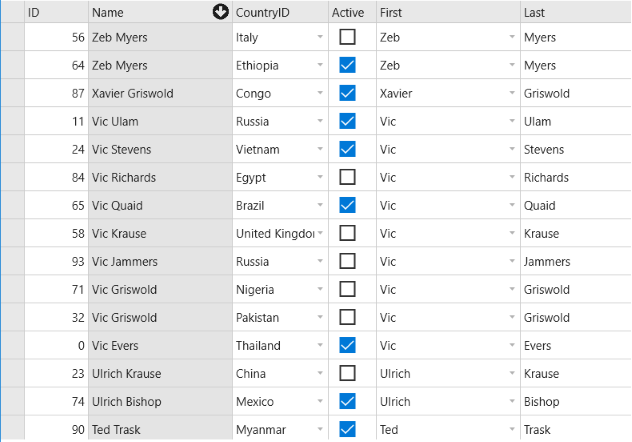Open First name dropdown in Ted row

tap(512, 430)
